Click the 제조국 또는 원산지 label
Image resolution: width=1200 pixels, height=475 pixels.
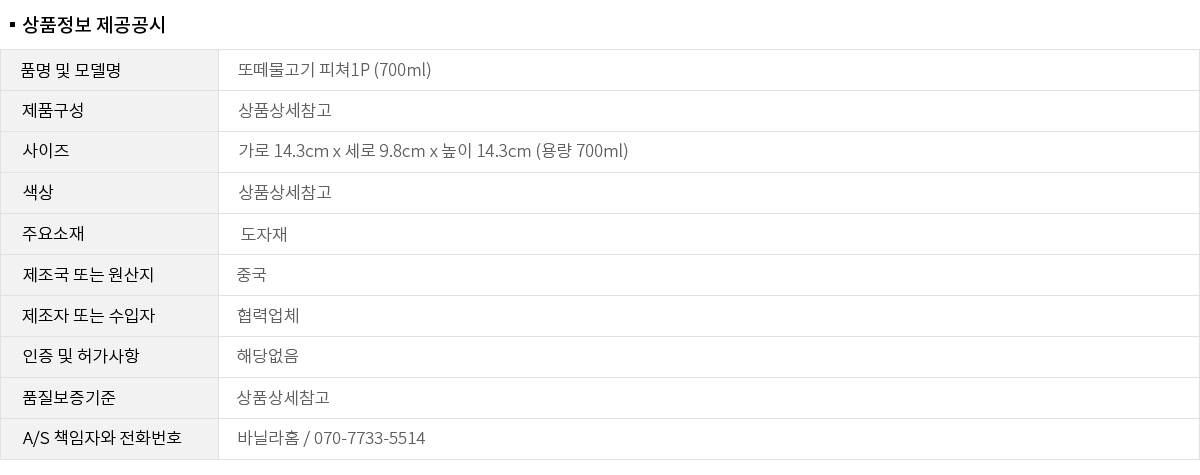(88, 275)
